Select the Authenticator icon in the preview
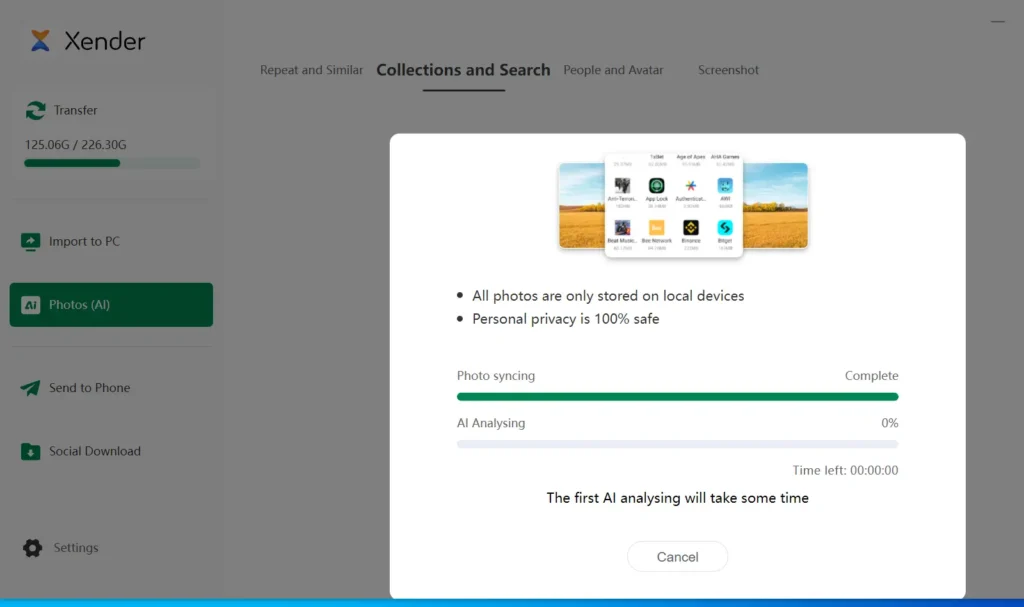Image resolution: width=1024 pixels, height=607 pixels. point(690,185)
